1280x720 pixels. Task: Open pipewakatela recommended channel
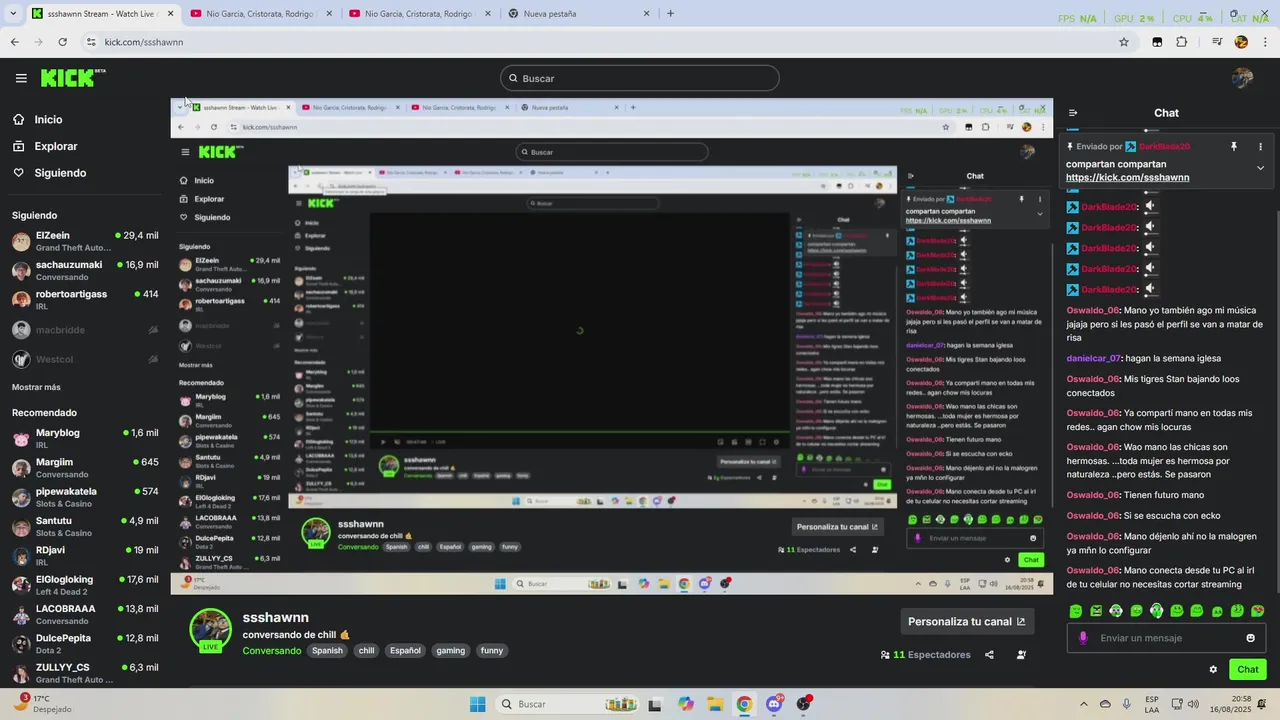(x=85, y=497)
